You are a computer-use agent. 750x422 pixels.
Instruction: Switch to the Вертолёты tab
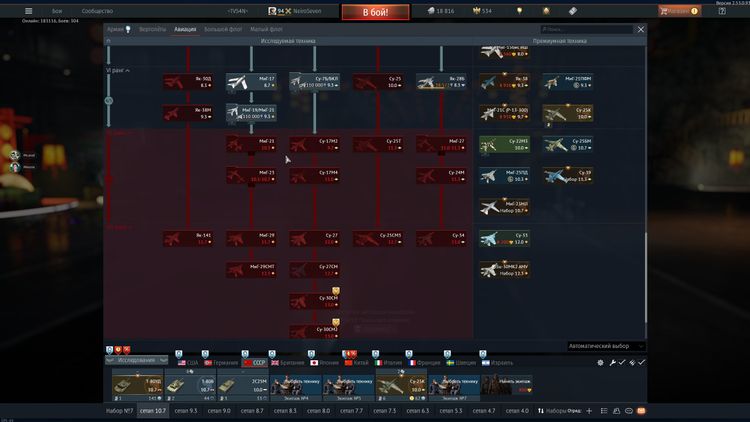153,30
